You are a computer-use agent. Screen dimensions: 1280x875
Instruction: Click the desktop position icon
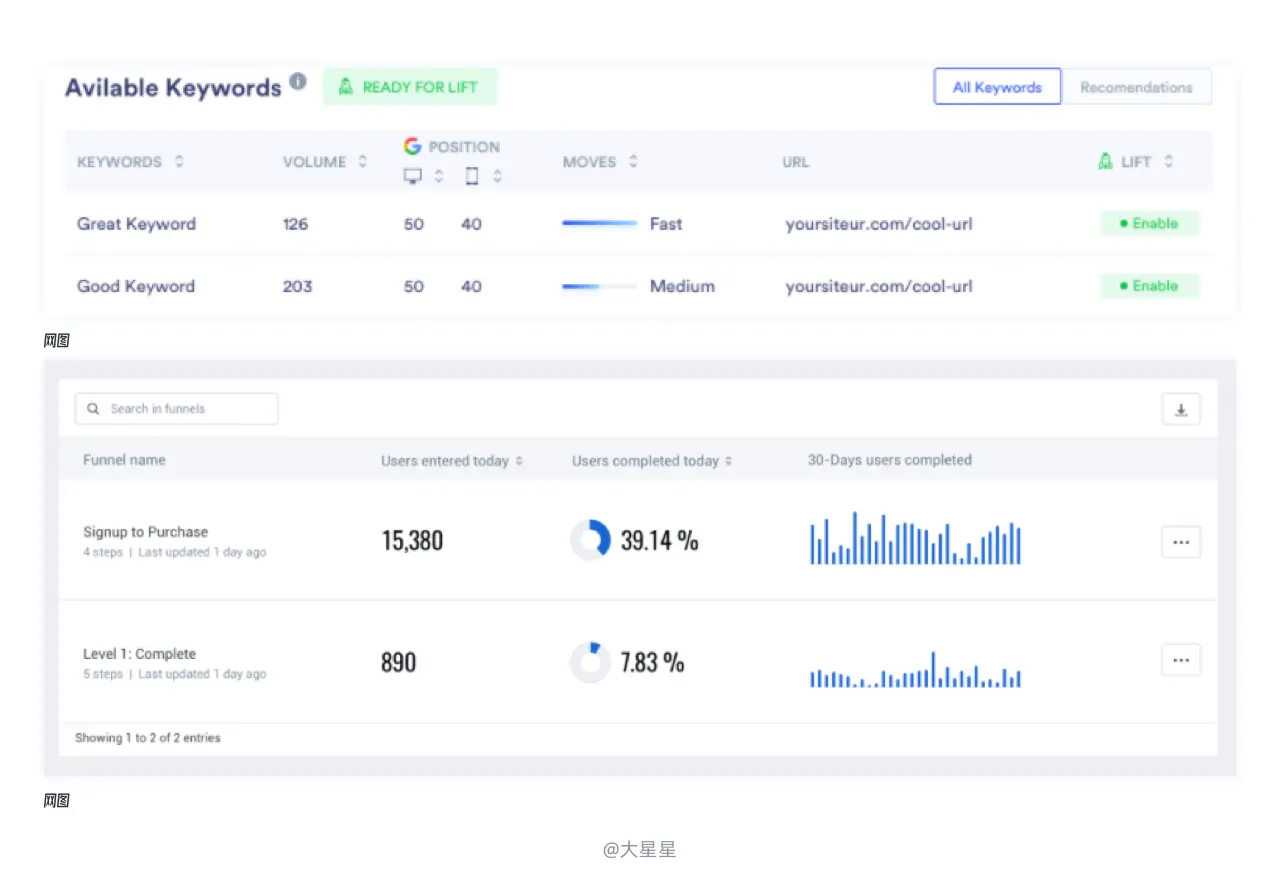(412, 177)
